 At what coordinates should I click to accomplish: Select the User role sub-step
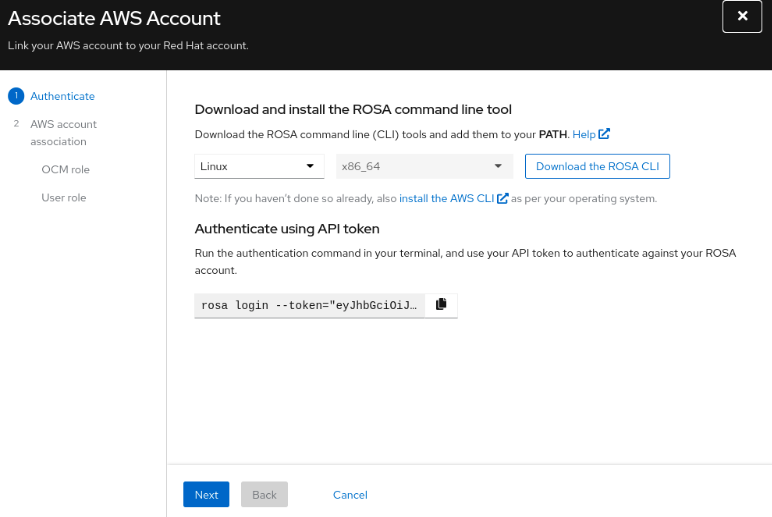point(64,197)
